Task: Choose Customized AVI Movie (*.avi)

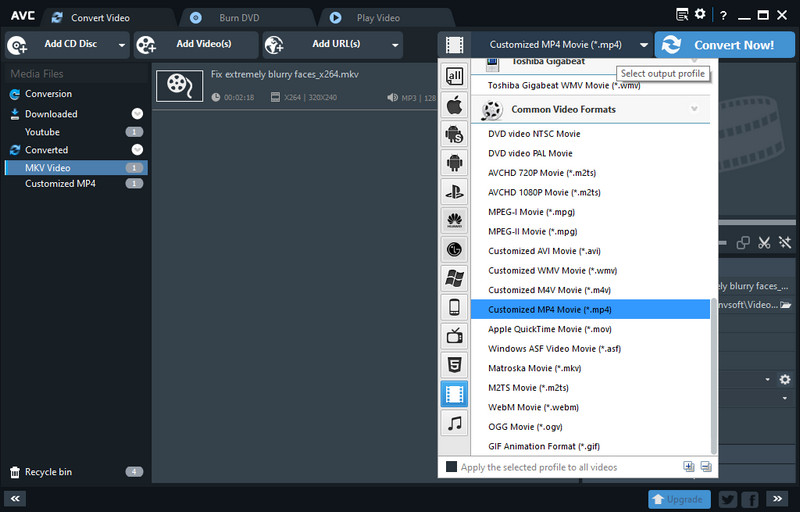Action: [x=590, y=251]
